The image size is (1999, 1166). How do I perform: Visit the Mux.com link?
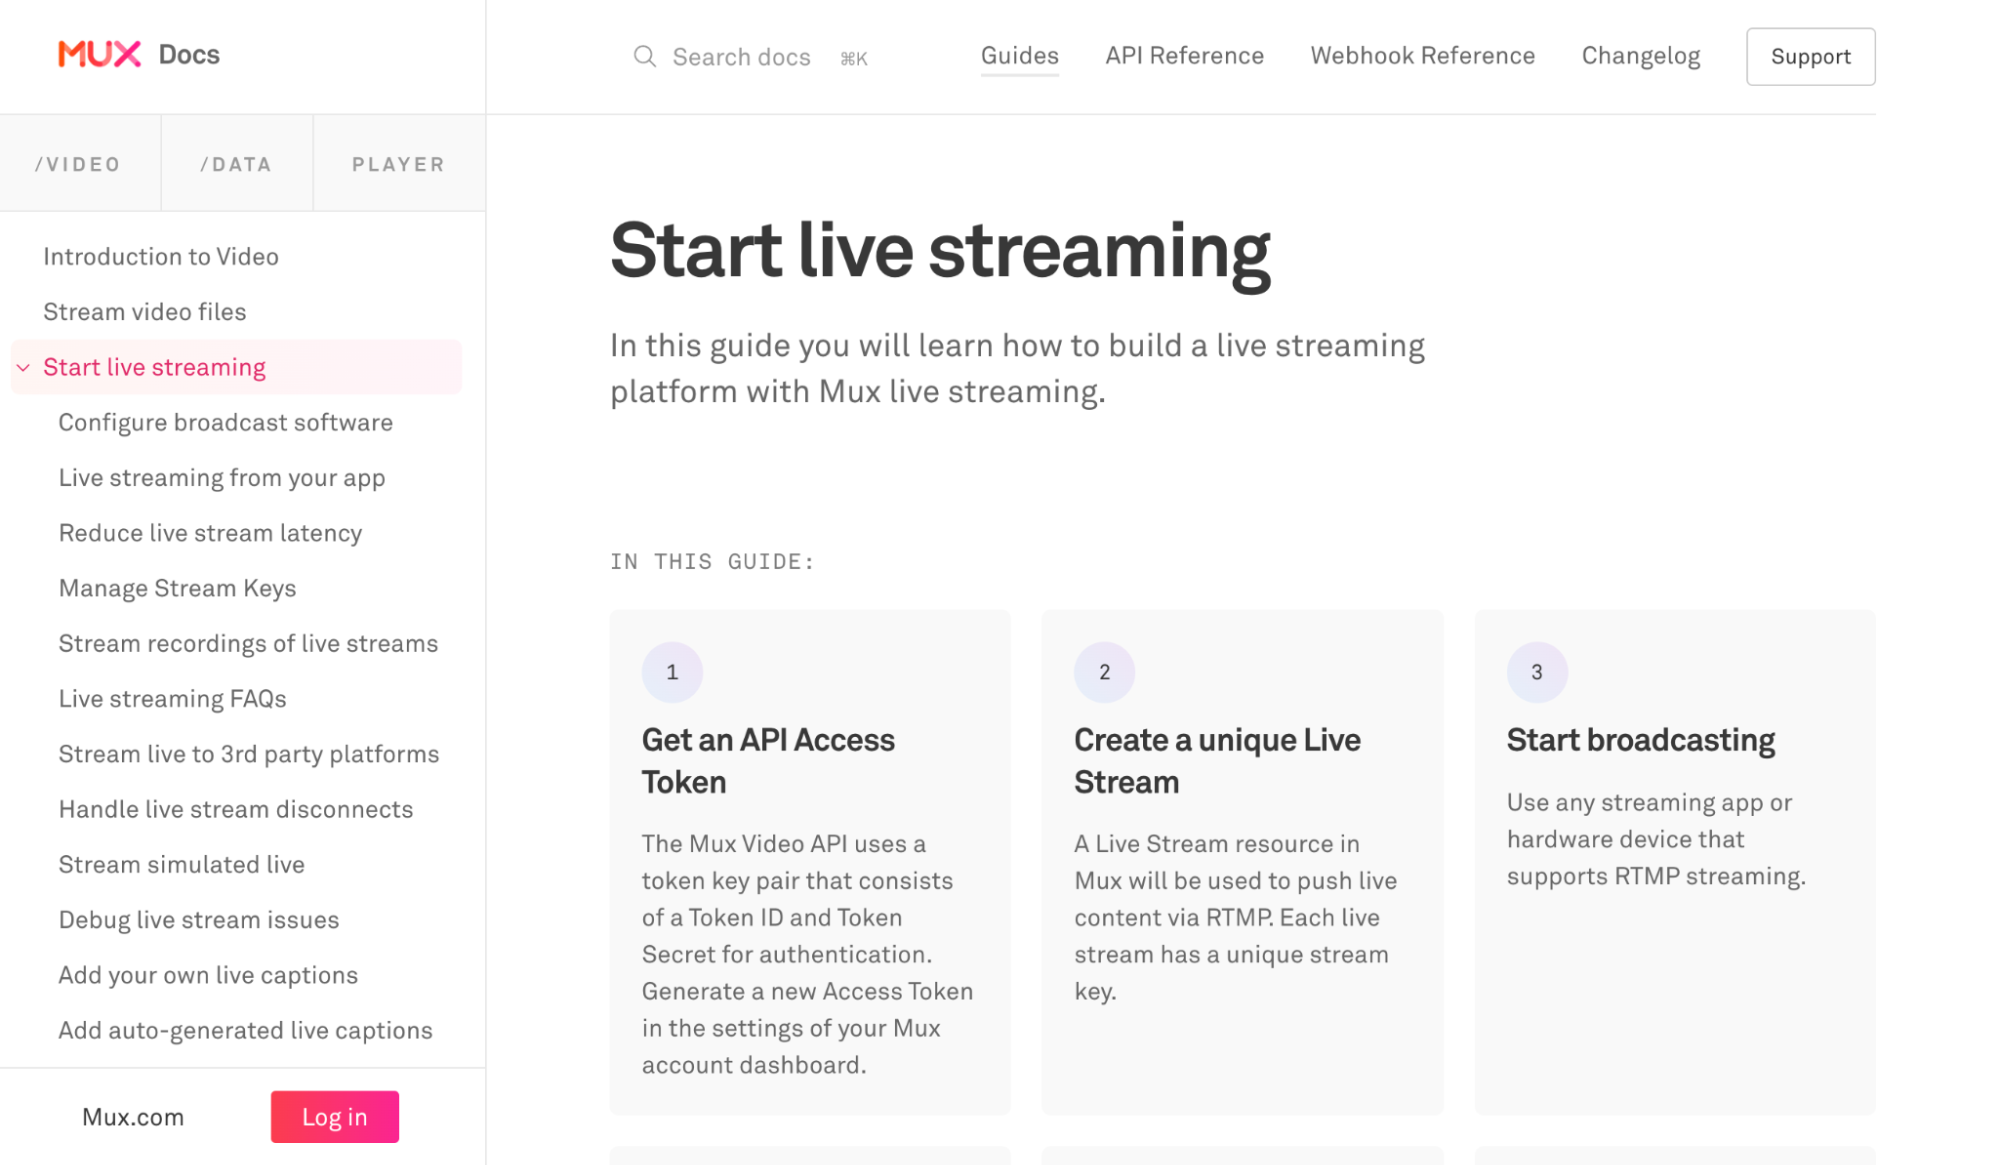pos(133,1117)
